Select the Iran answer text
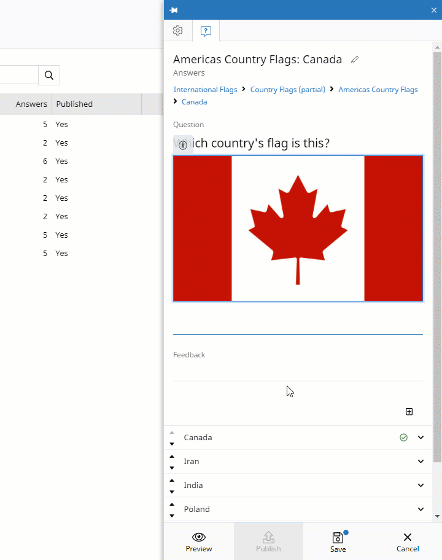Viewport: 442px width, 560px height. [191, 461]
